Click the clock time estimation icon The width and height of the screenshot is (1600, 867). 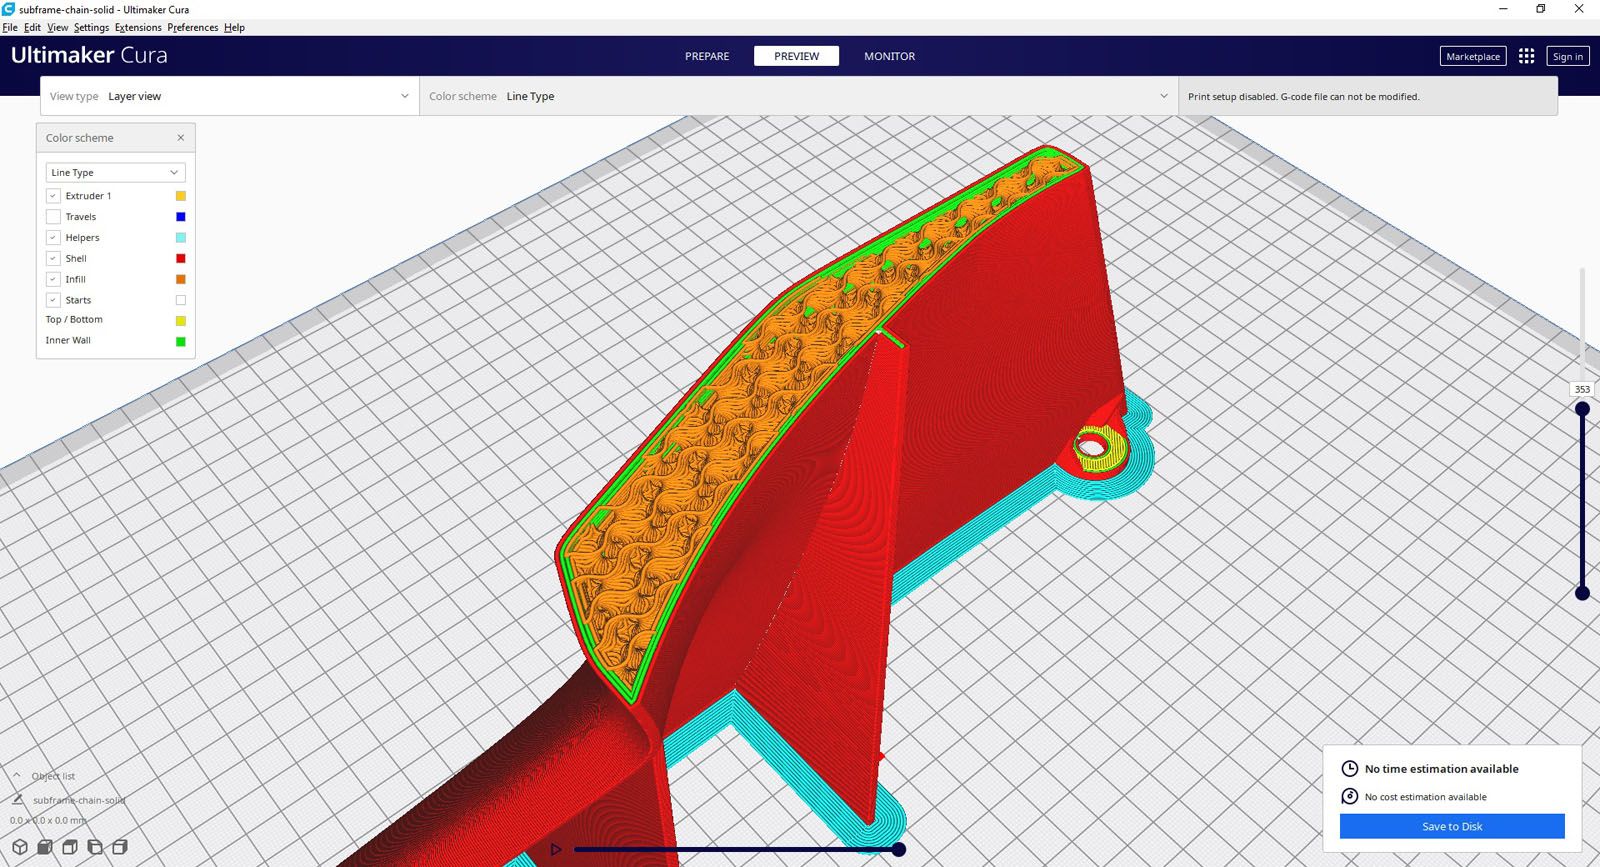[x=1349, y=768]
